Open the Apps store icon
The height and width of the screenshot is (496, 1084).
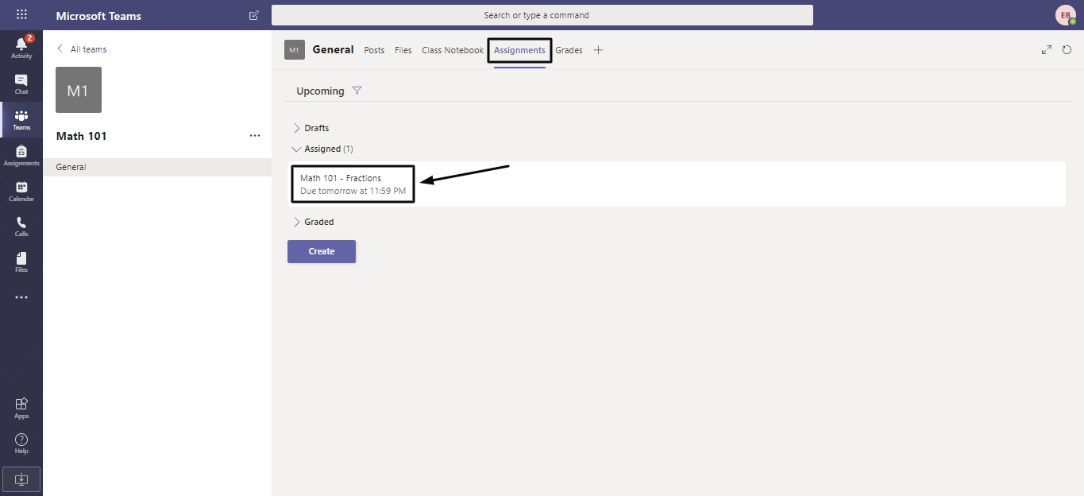coord(21,407)
